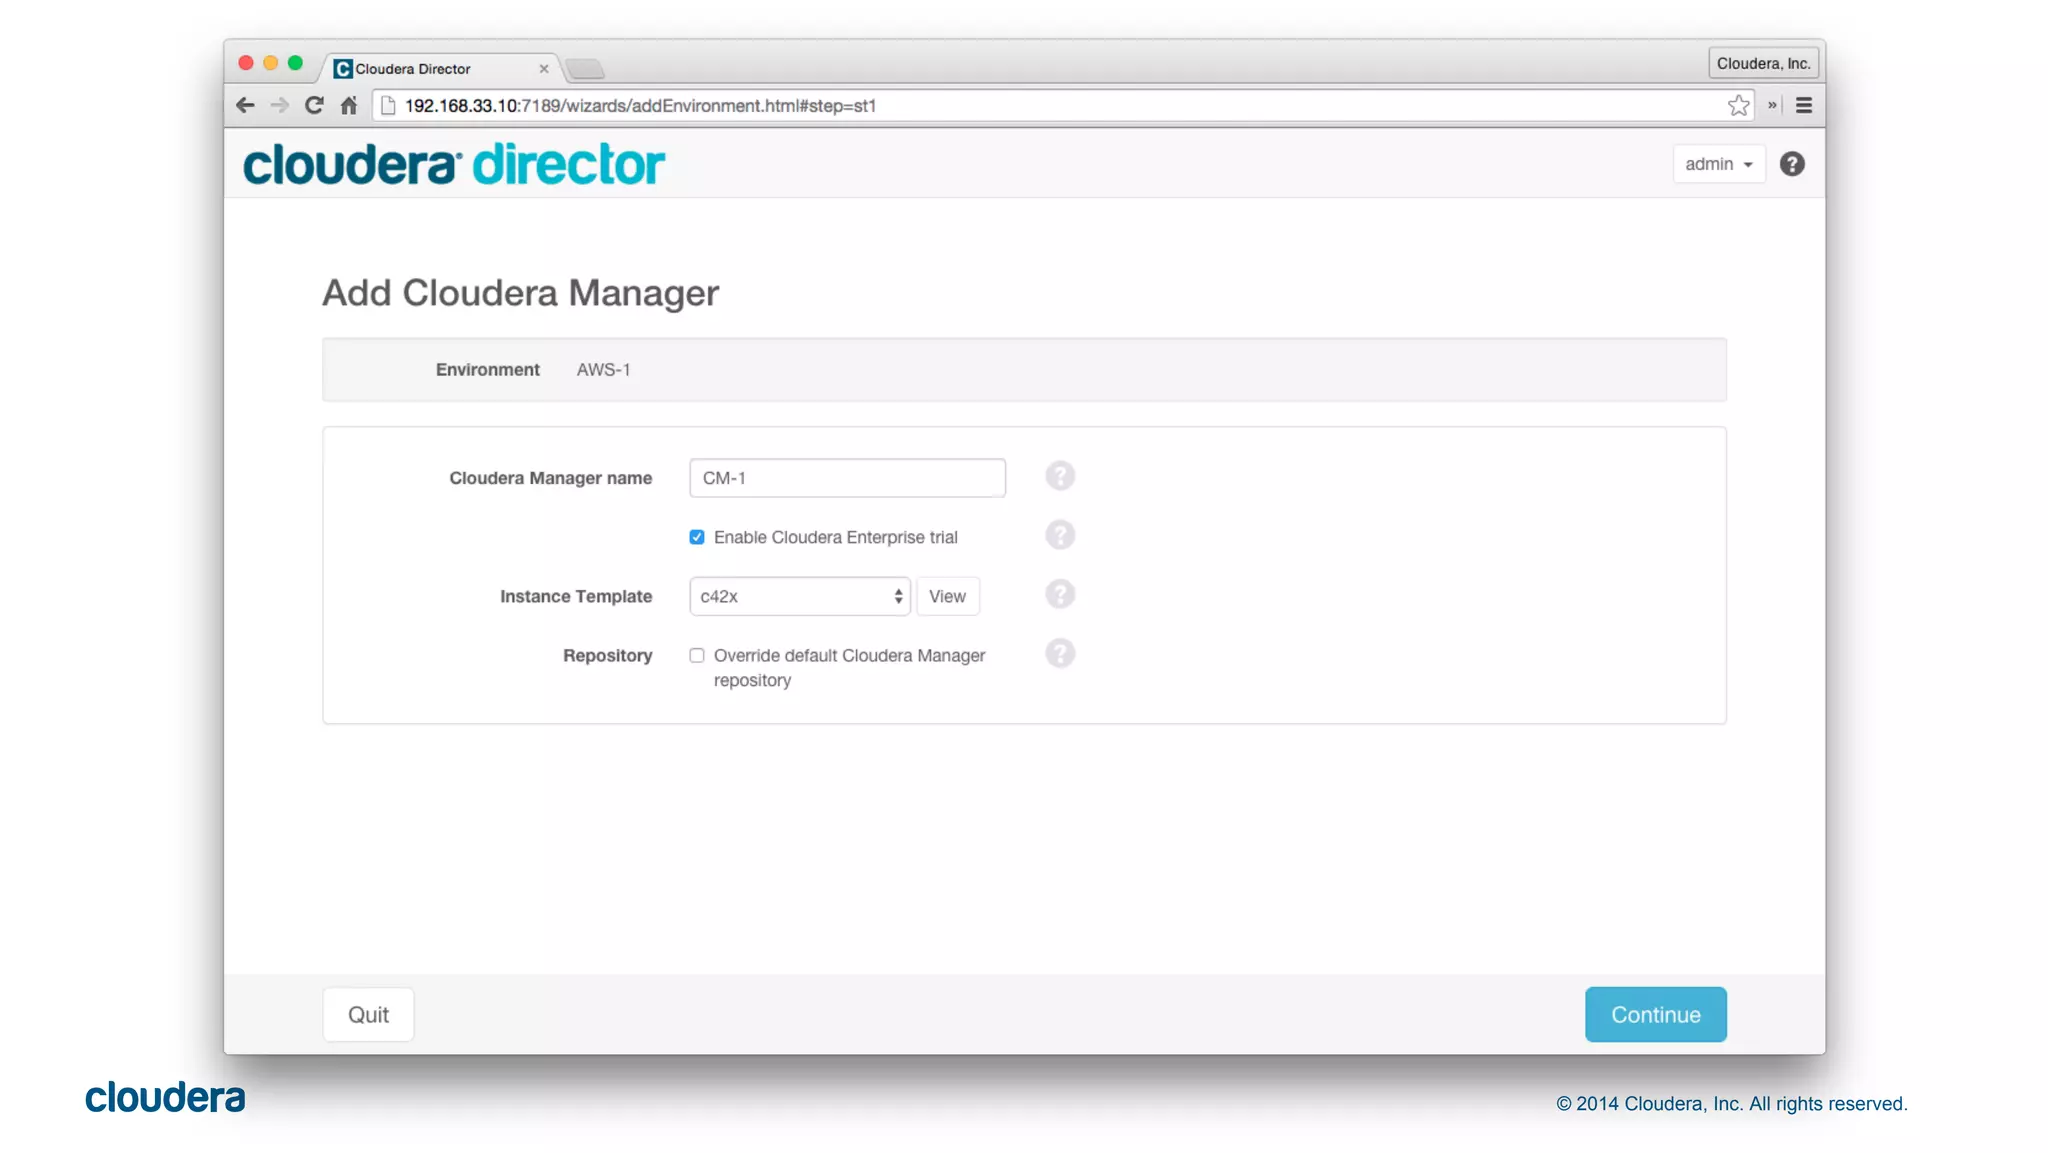Click the green window zoom dot
2048x1153 pixels.
tap(295, 63)
